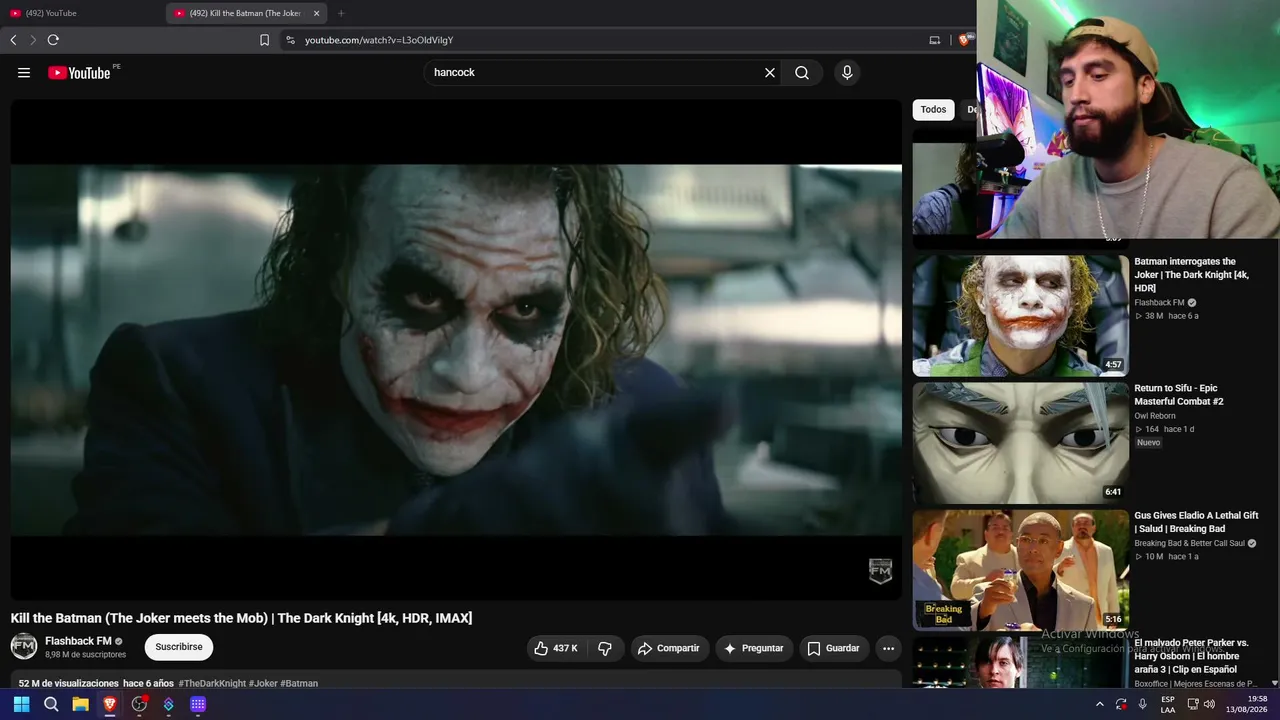
Task: Open network settings tray icon
Action: (1194, 704)
